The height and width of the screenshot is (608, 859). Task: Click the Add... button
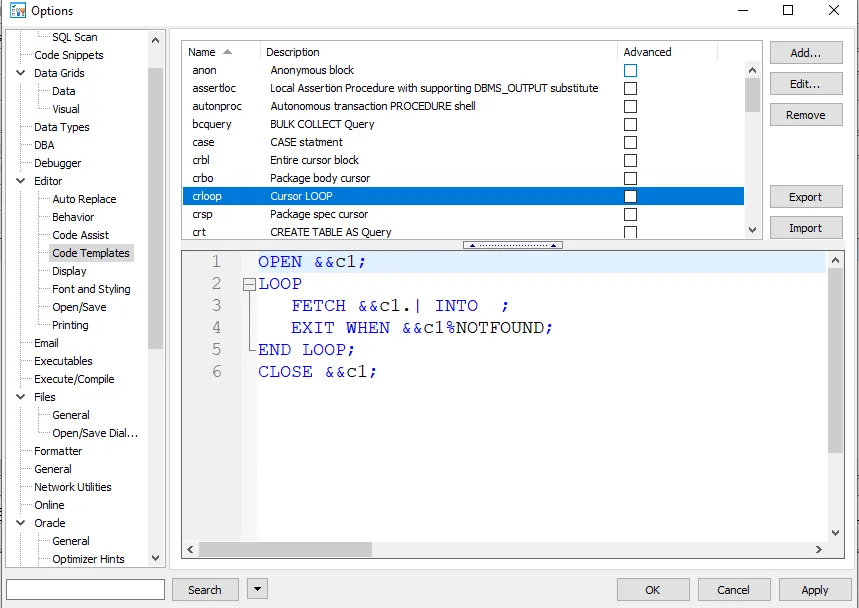point(805,53)
